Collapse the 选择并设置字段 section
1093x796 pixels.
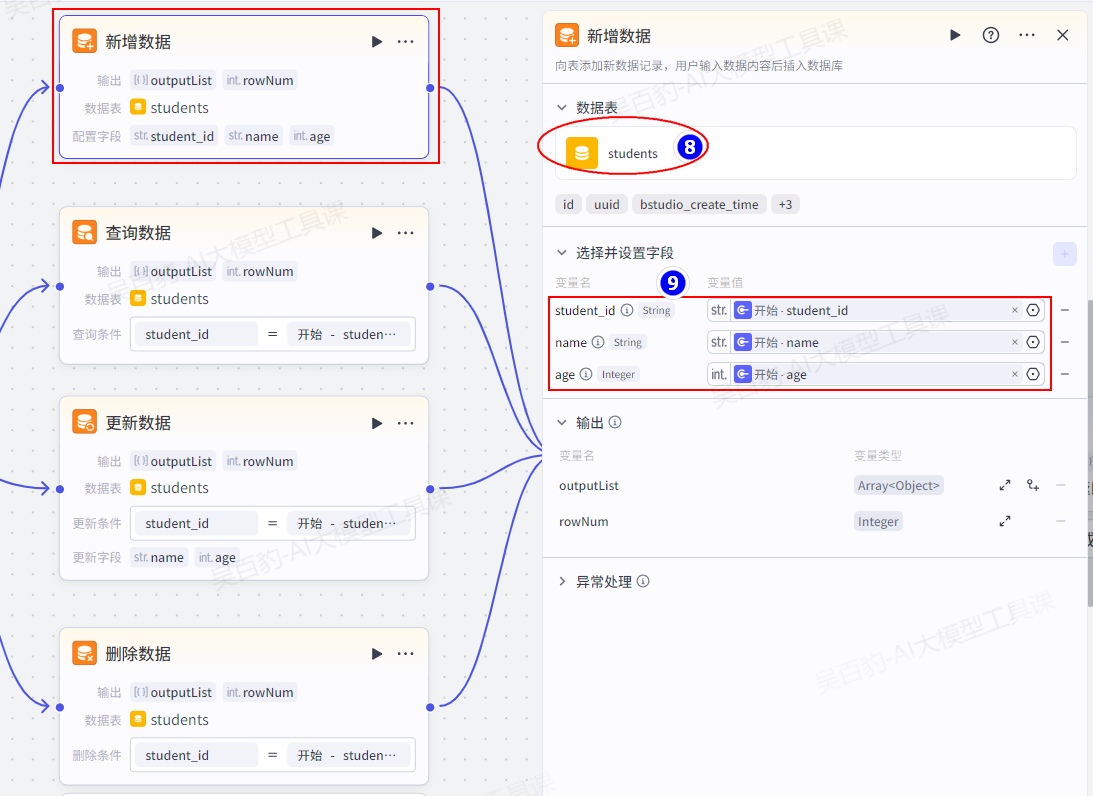pyautogui.click(x=562, y=253)
